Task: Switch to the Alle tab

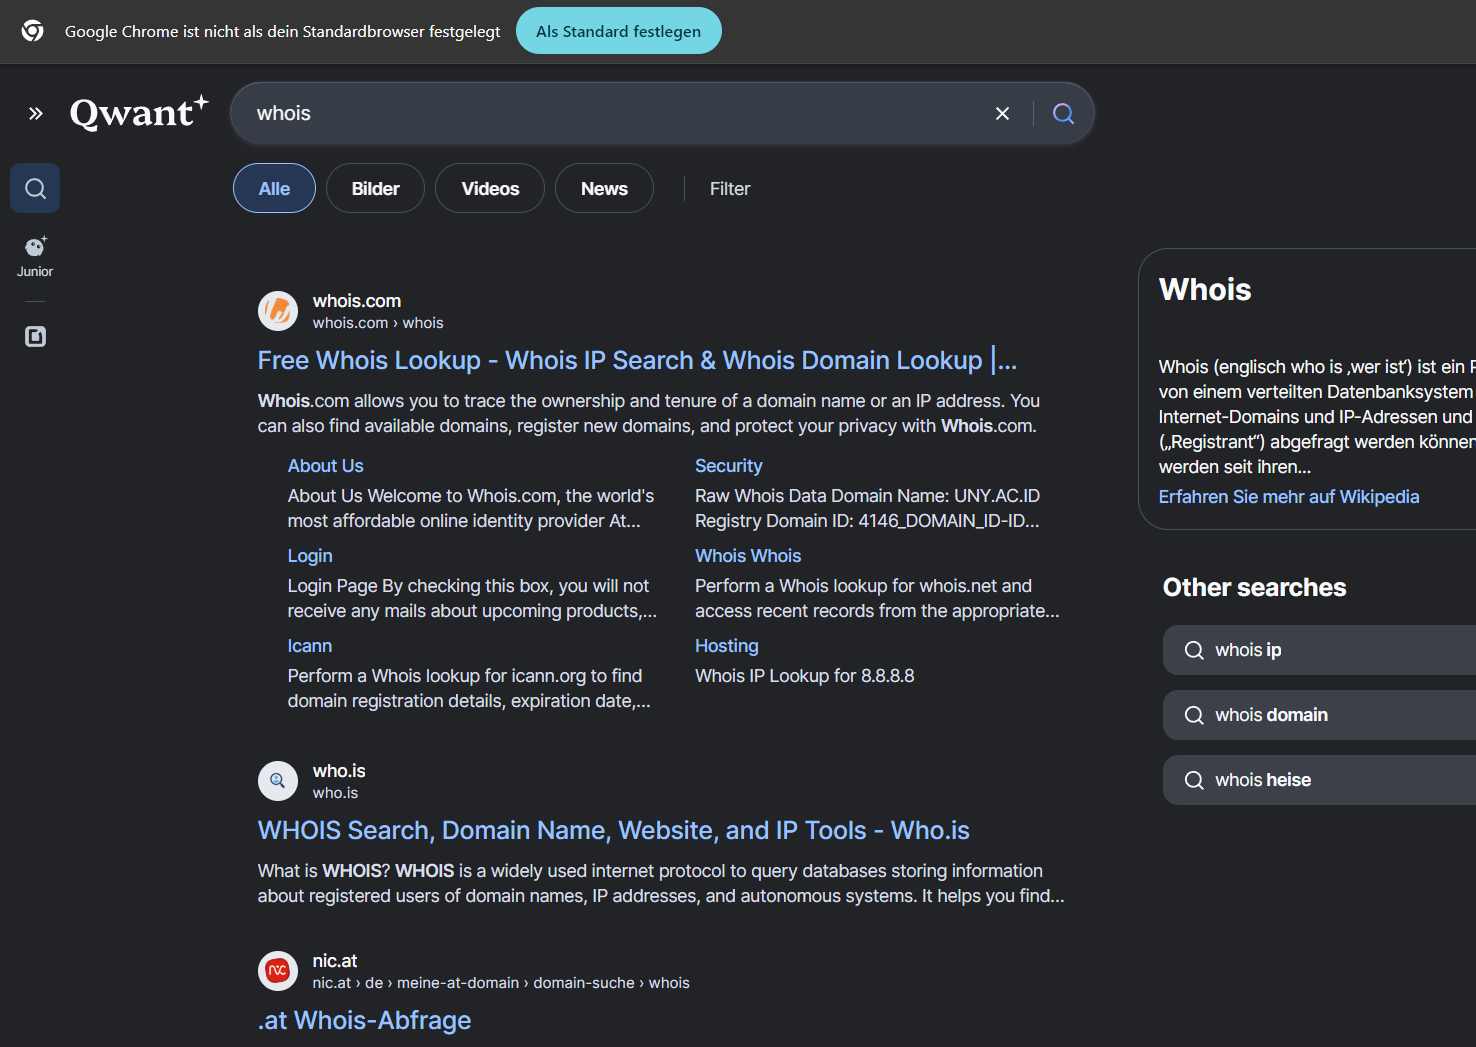Action: point(274,188)
